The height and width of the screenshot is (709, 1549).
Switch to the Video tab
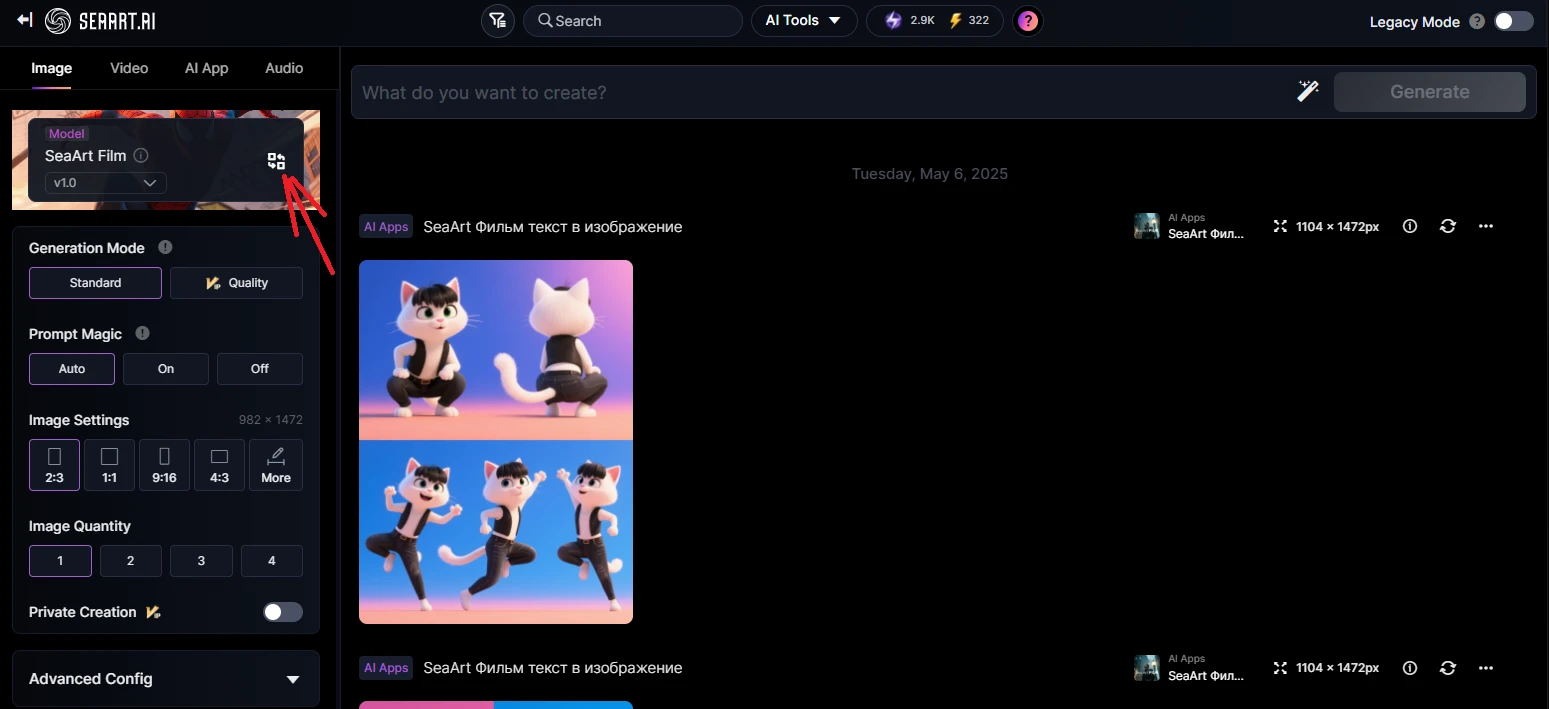(129, 68)
